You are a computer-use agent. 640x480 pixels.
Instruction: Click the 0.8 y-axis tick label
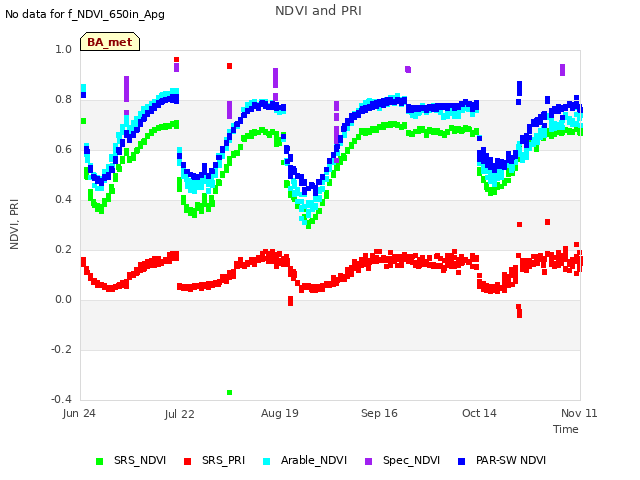tap(63, 100)
